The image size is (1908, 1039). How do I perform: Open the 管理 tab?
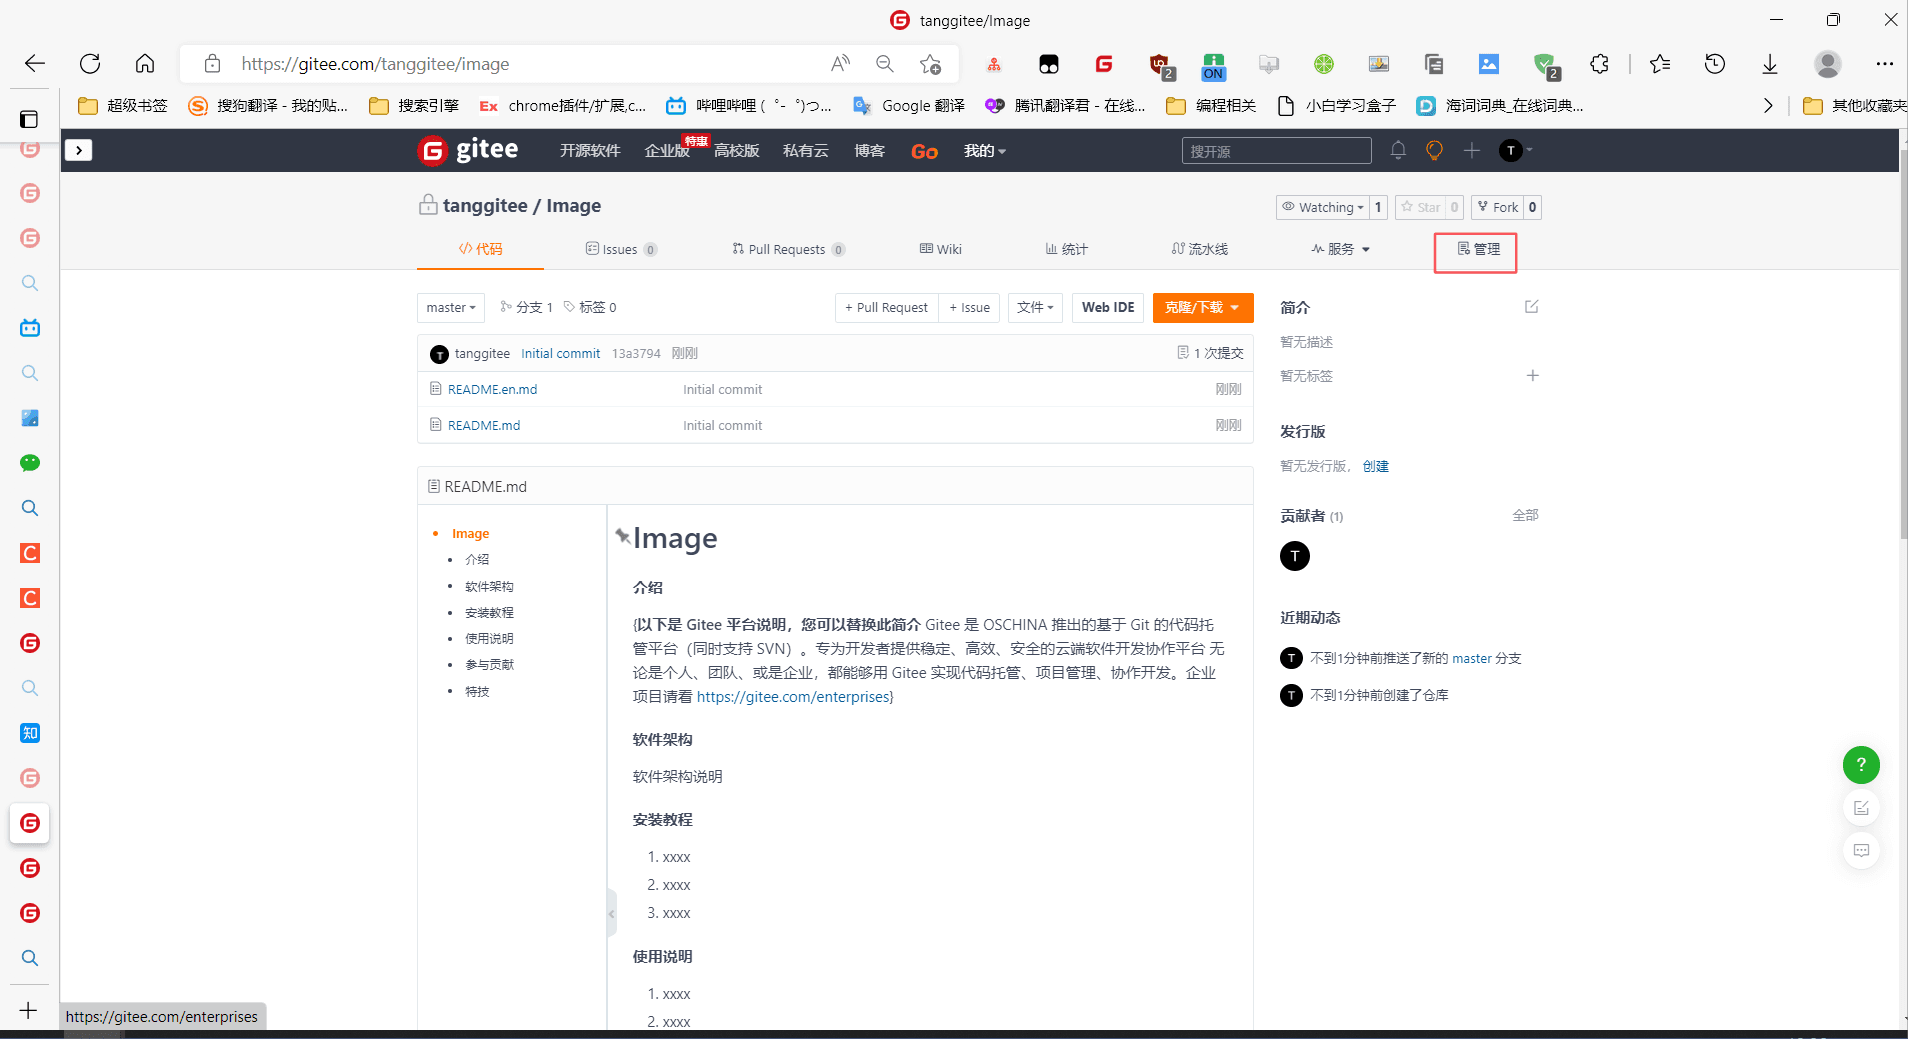(x=1477, y=249)
